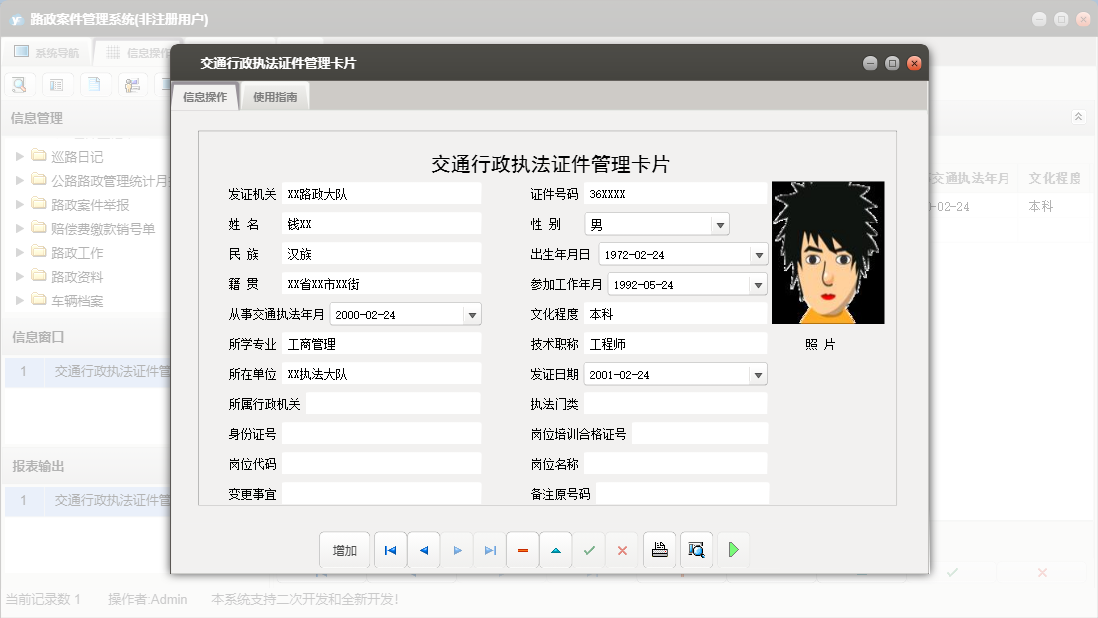Open 出生年月日 date dropdown
This screenshot has width=1098, height=618.
tap(759, 255)
